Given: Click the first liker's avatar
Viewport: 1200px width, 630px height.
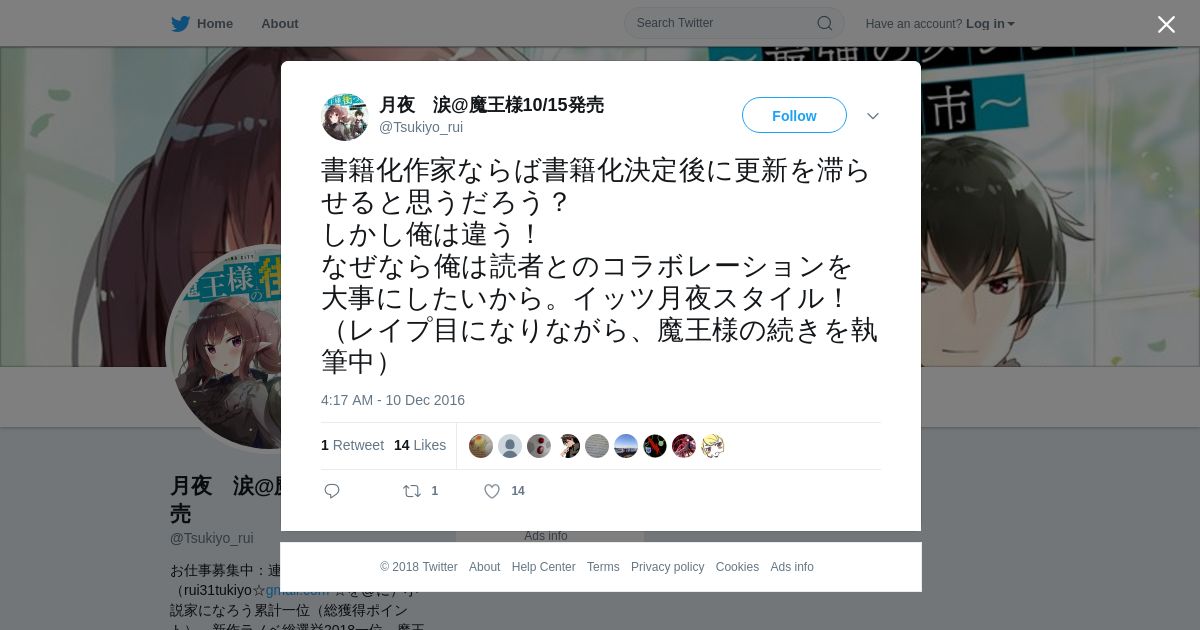Looking at the screenshot, I should (481, 446).
